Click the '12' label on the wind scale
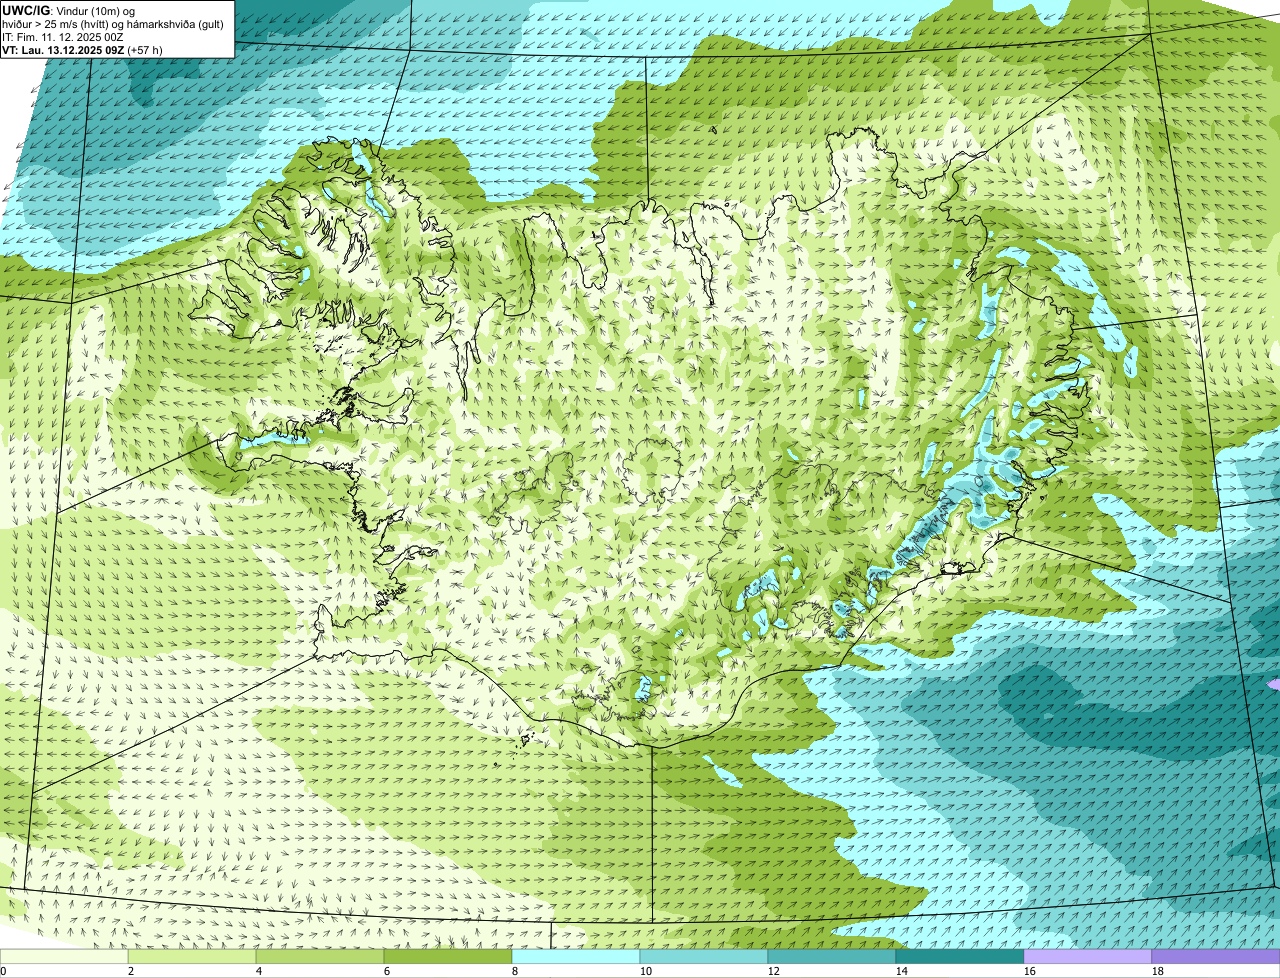Screen dimensions: 1280x978 click(x=774, y=971)
